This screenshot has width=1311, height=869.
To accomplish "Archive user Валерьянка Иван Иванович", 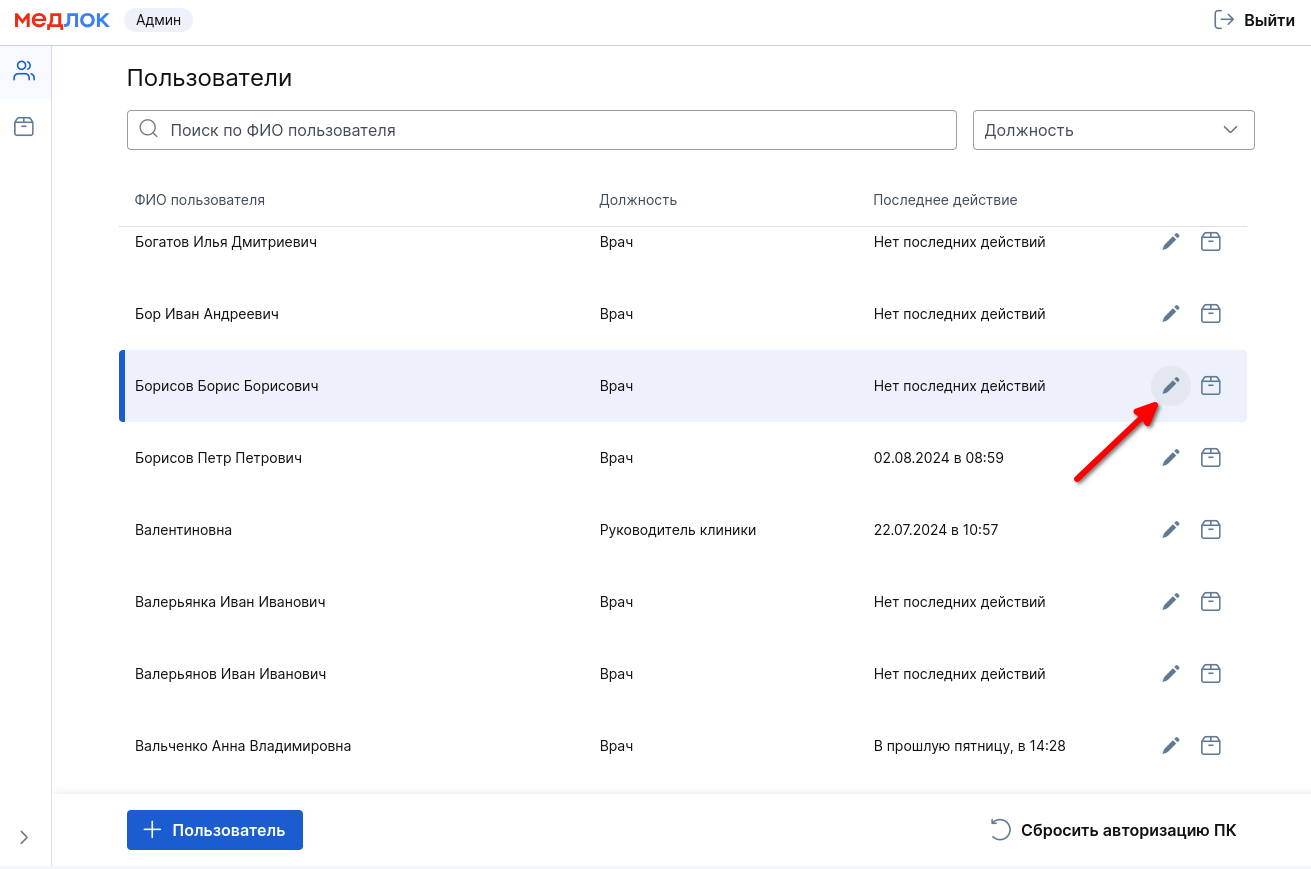I will pos(1210,602).
